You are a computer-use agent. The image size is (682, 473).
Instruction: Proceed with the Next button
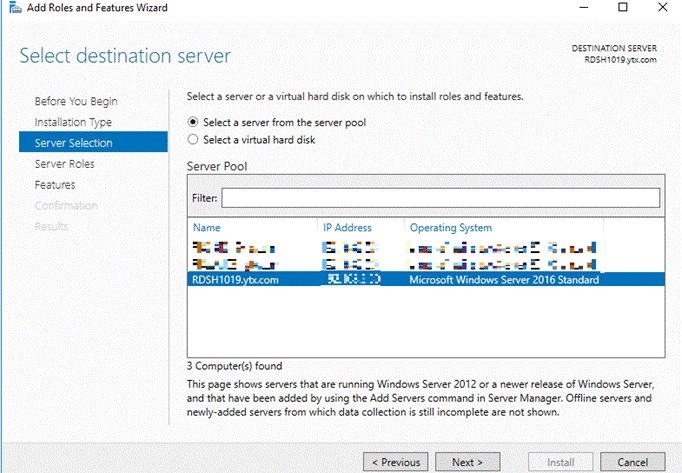468,462
